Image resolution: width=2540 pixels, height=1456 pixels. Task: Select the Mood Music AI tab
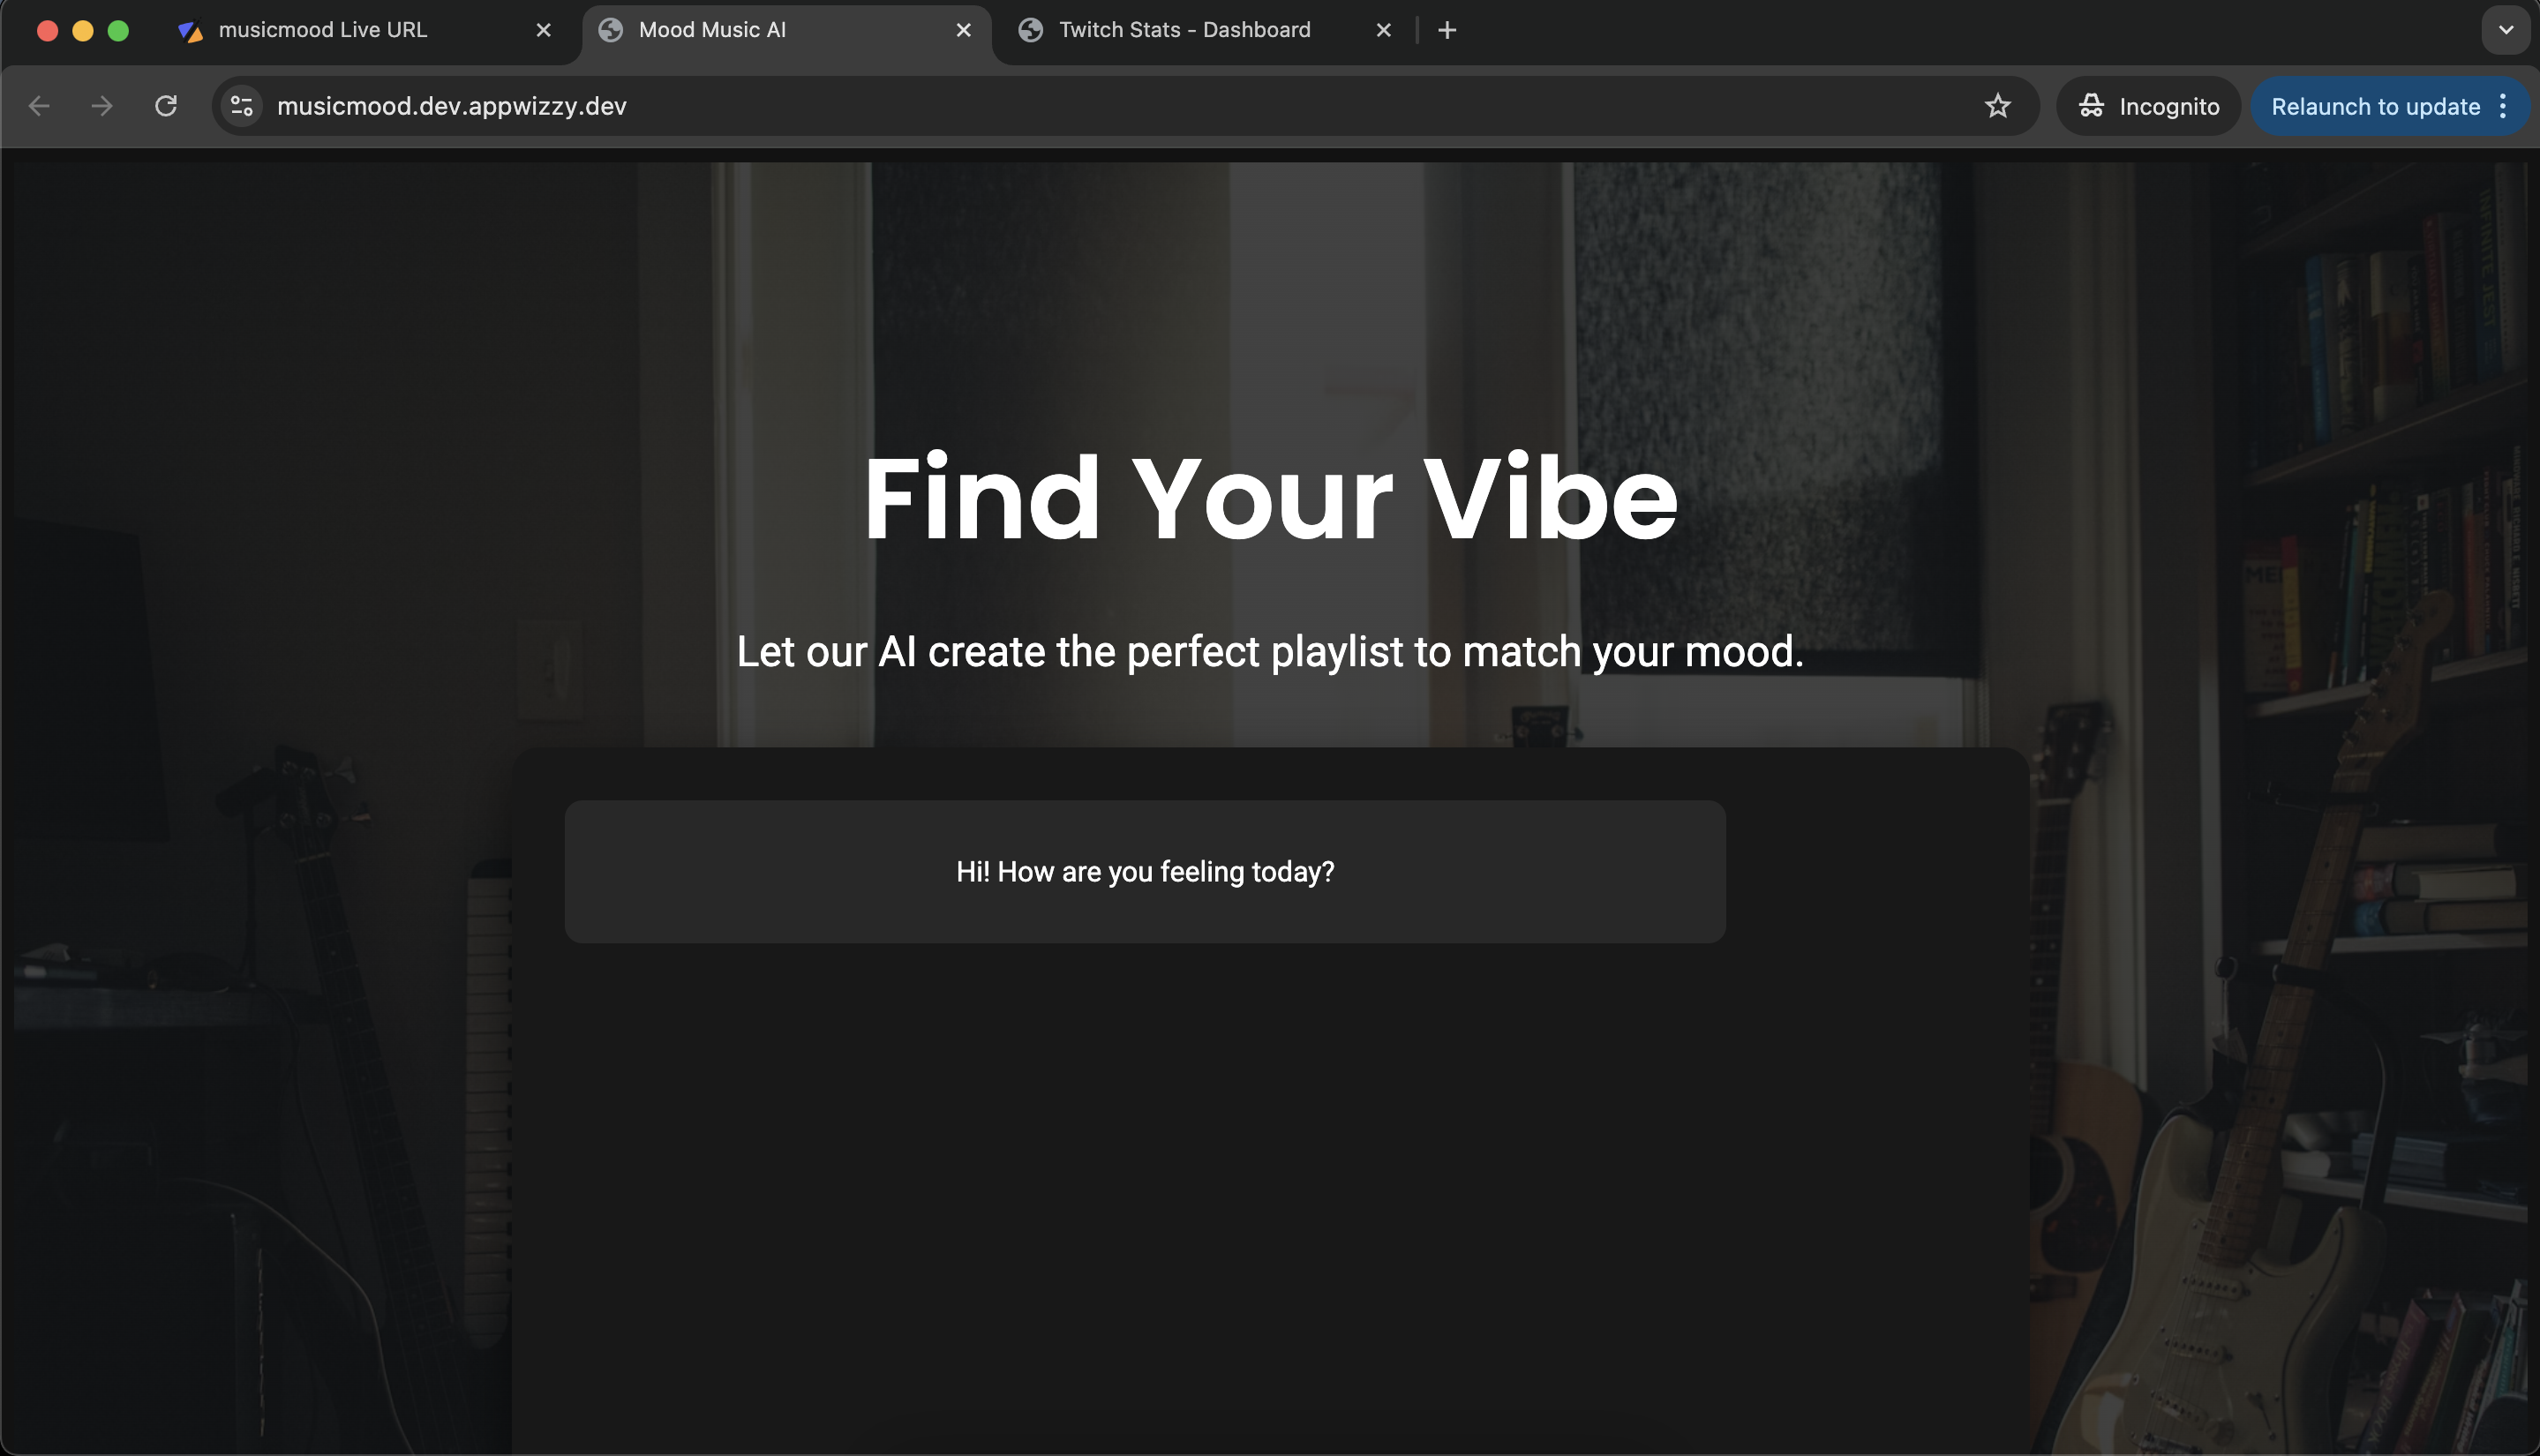click(712, 30)
